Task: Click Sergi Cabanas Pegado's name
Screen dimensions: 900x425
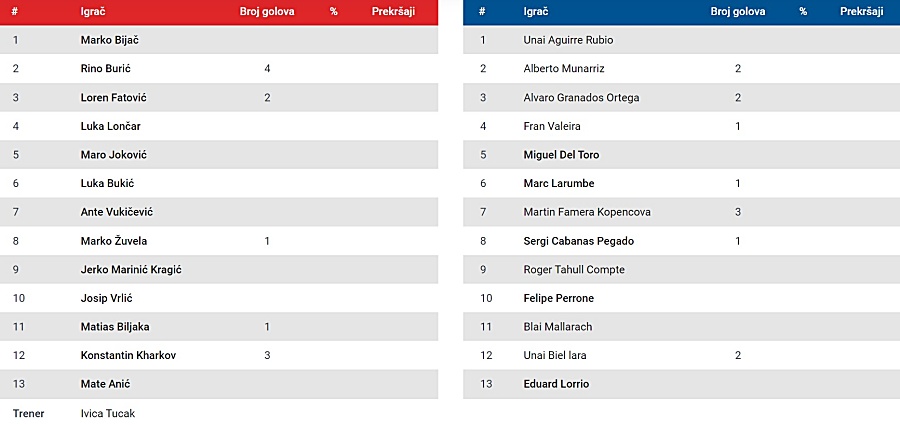Action: pos(579,241)
